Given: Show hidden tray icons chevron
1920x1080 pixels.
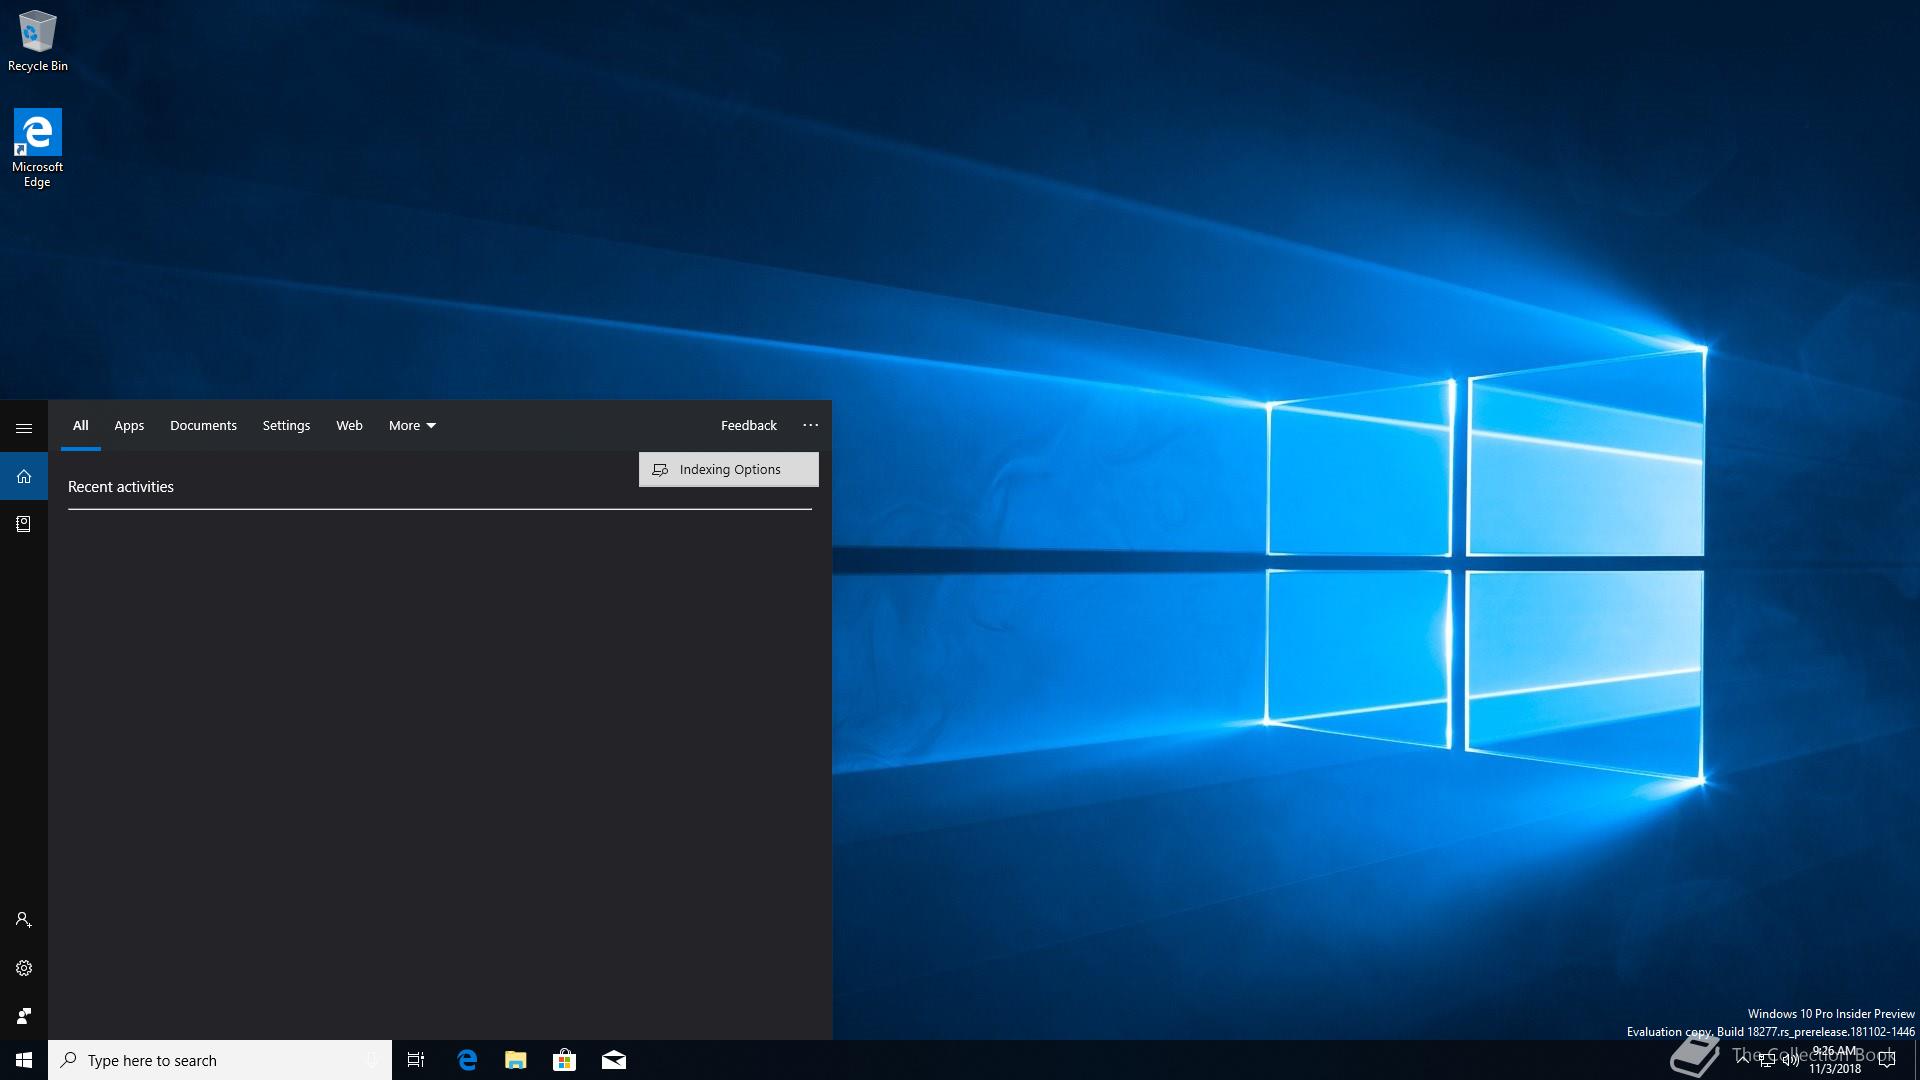Looking at the screenshot, I should tap(1743, 1060).
